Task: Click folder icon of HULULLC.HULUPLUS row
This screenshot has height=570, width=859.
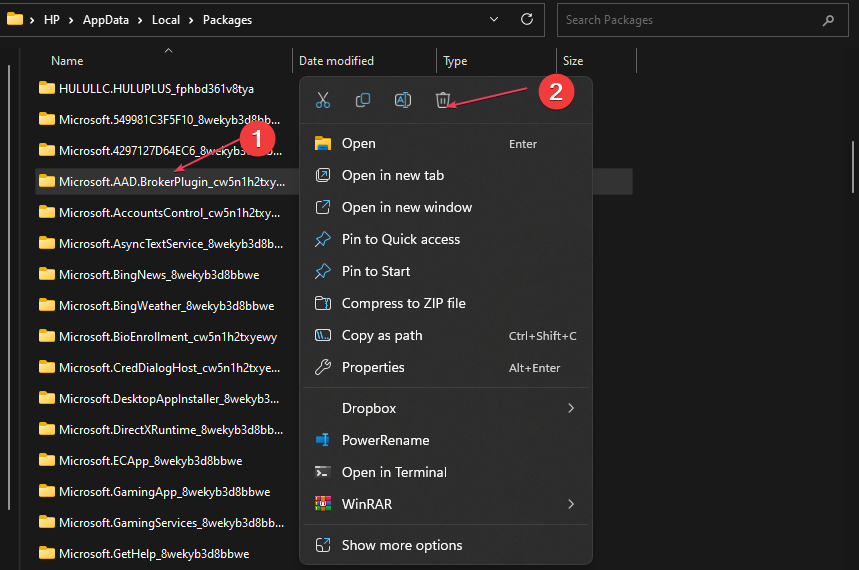Action: pyautogui.click(x=47, y=88)
